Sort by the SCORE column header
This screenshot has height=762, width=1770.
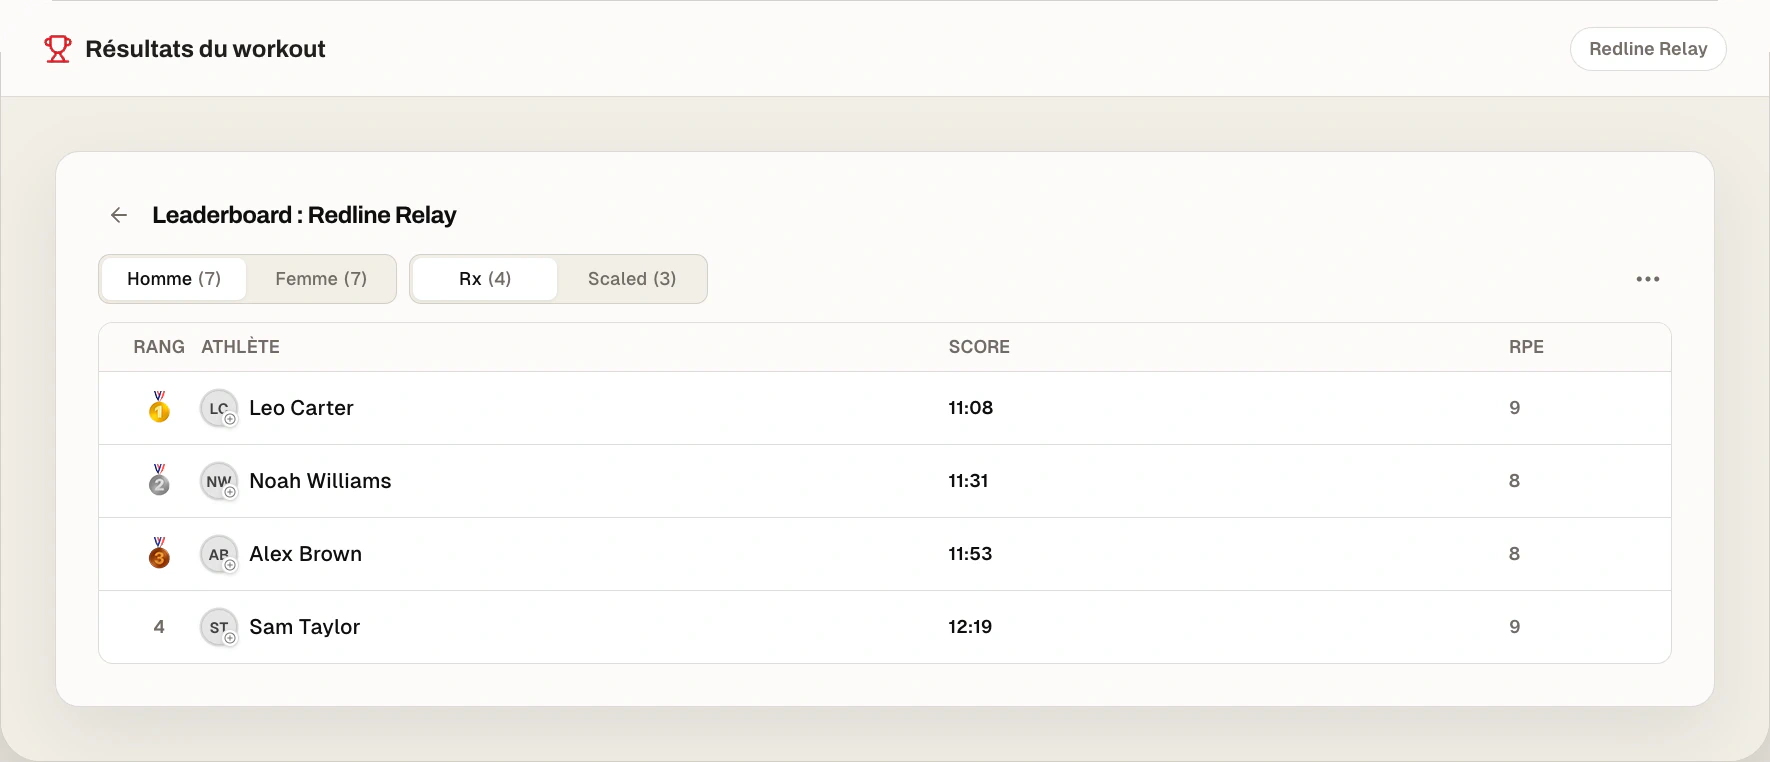(x=979, y=347)
